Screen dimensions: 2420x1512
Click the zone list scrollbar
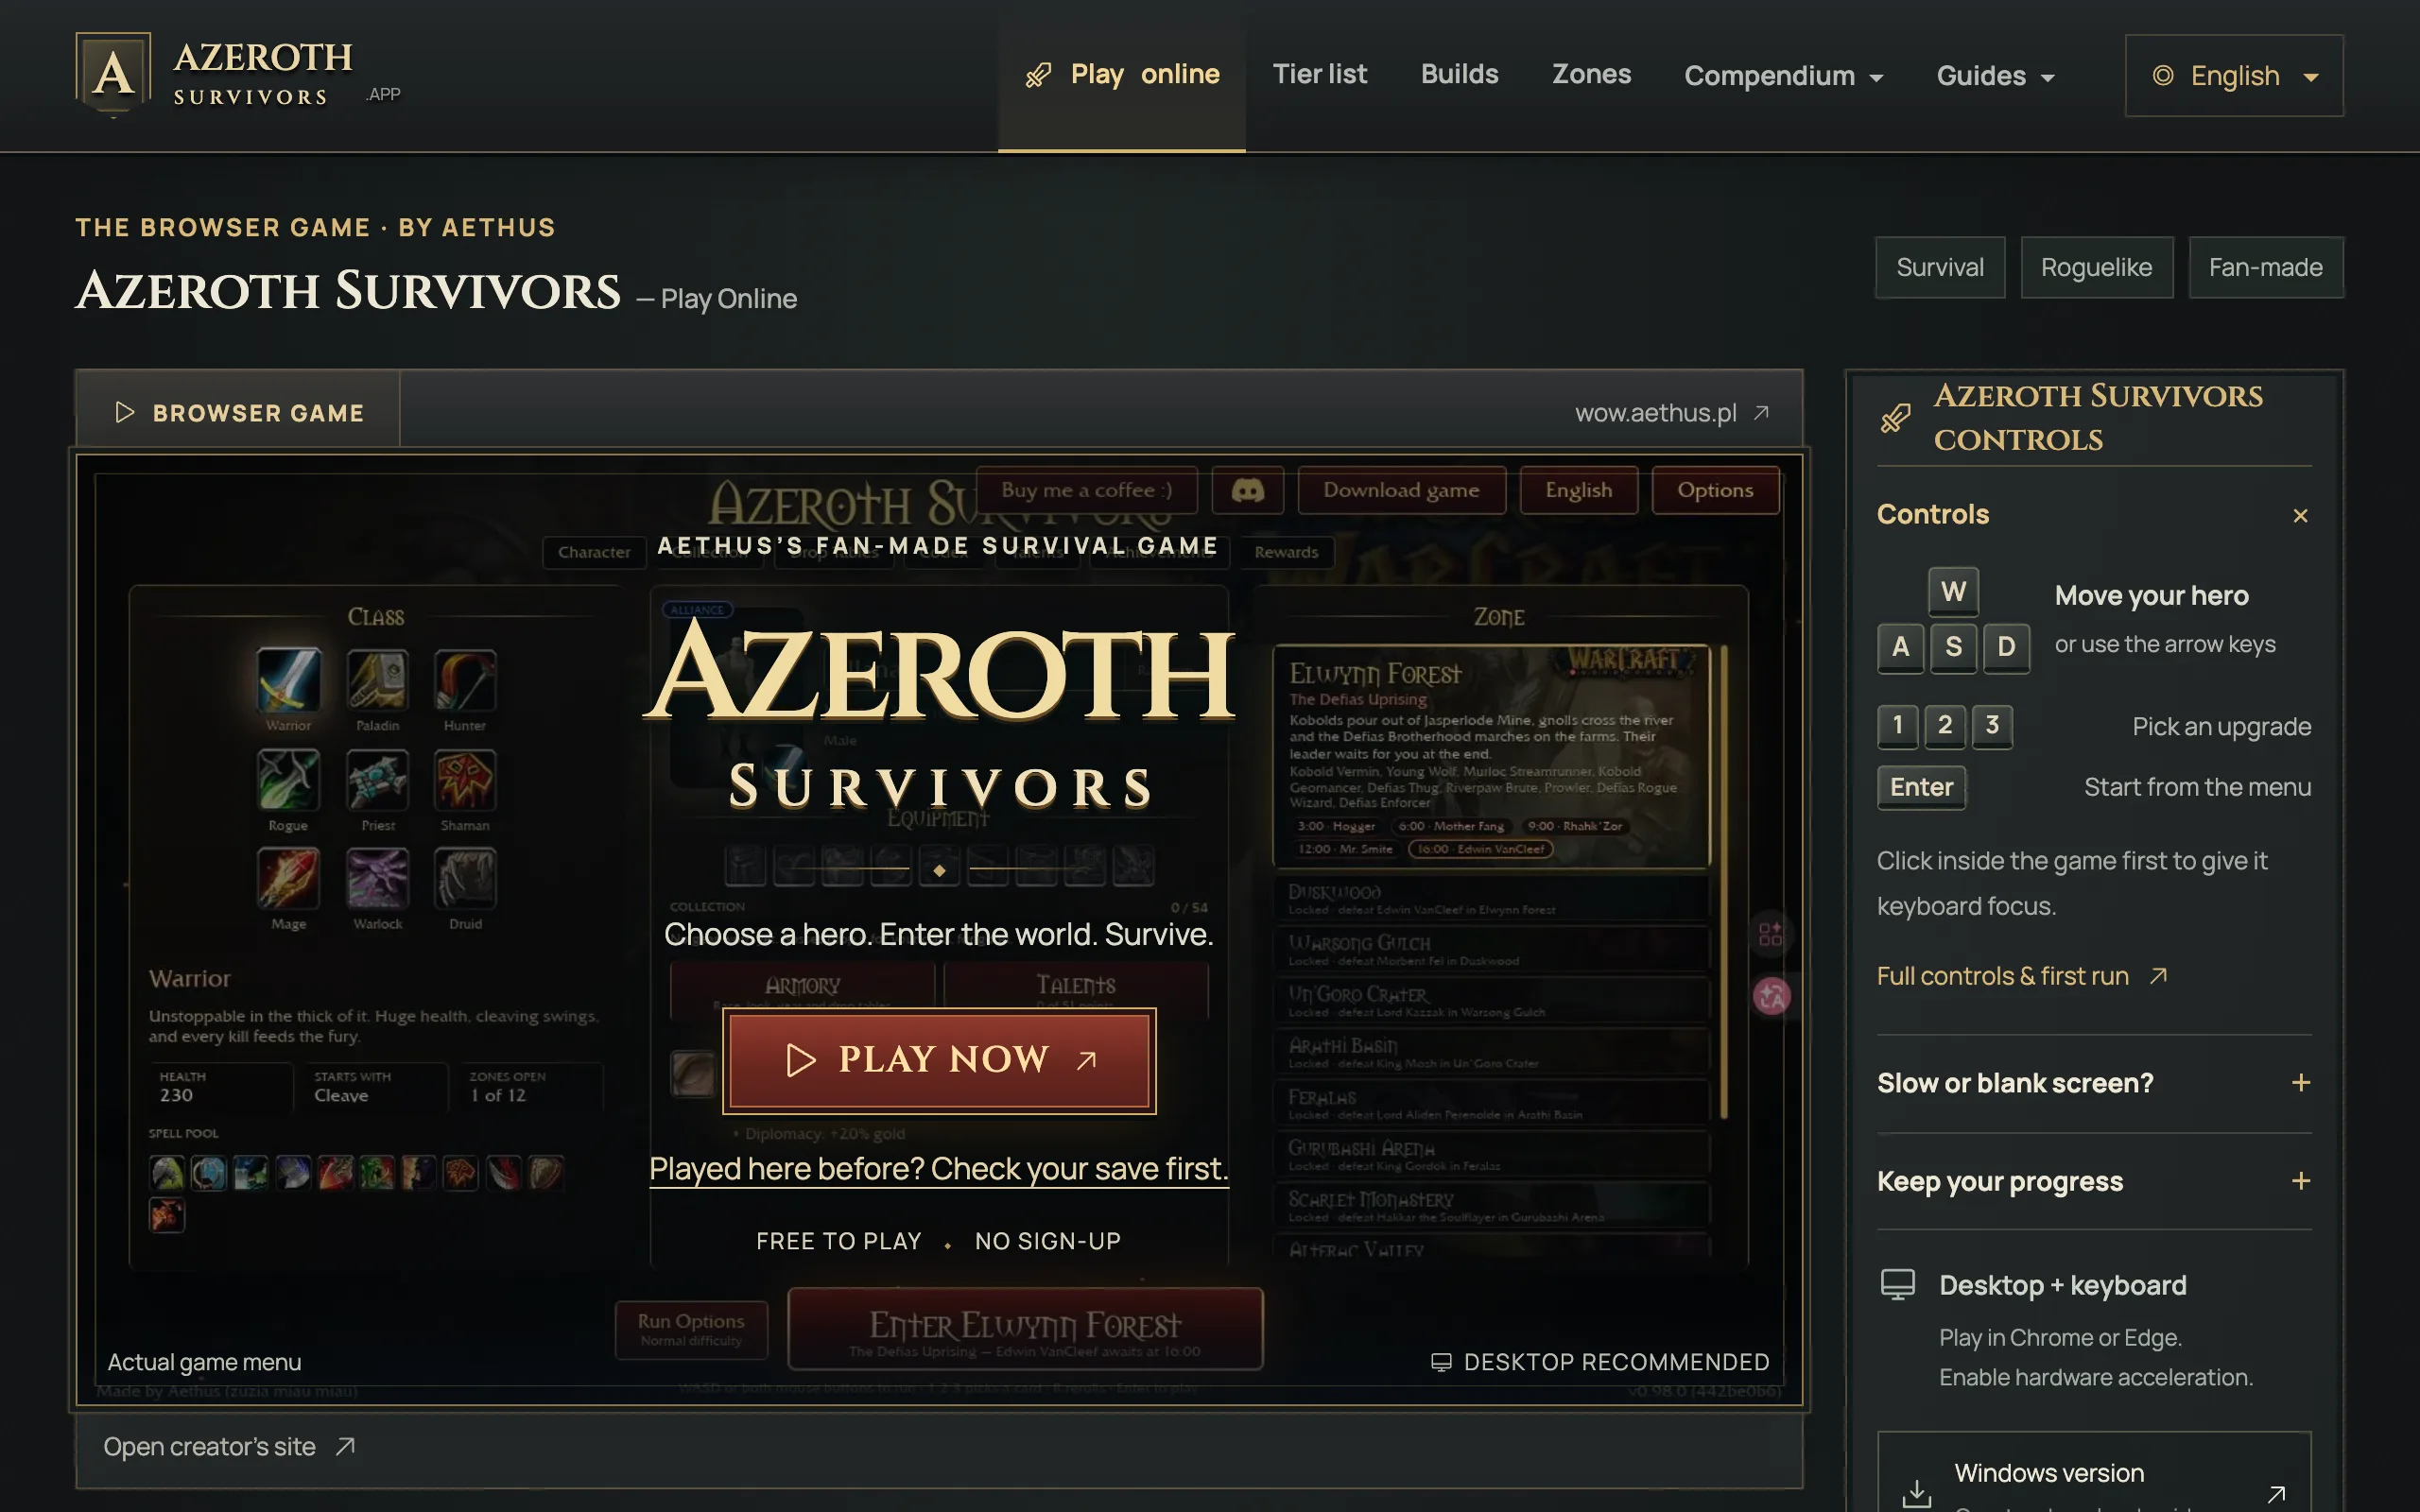coord(1723,881)
